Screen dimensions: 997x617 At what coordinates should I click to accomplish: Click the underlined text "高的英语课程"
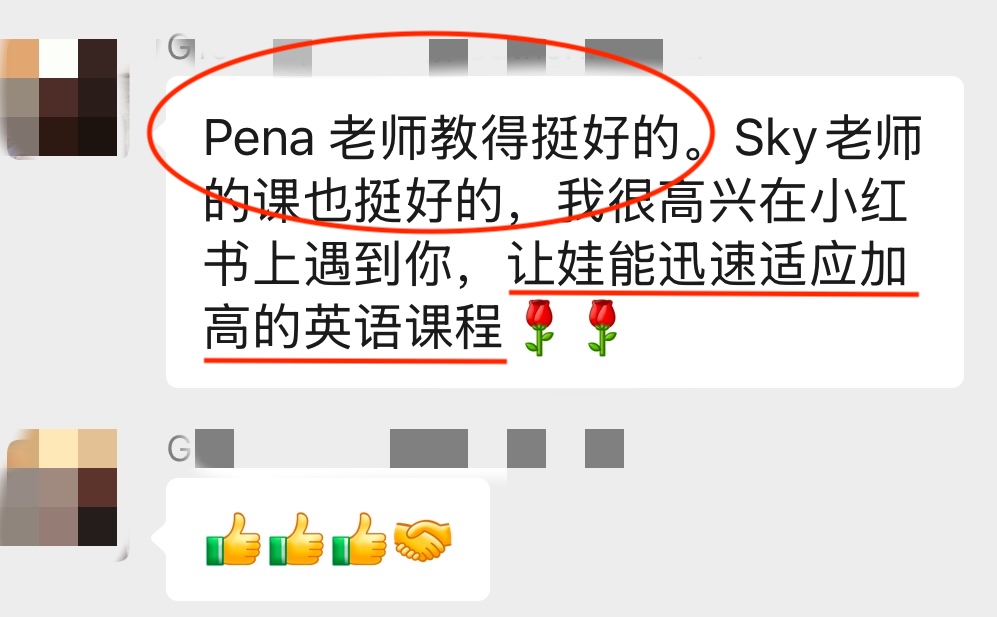click(354, 328)
